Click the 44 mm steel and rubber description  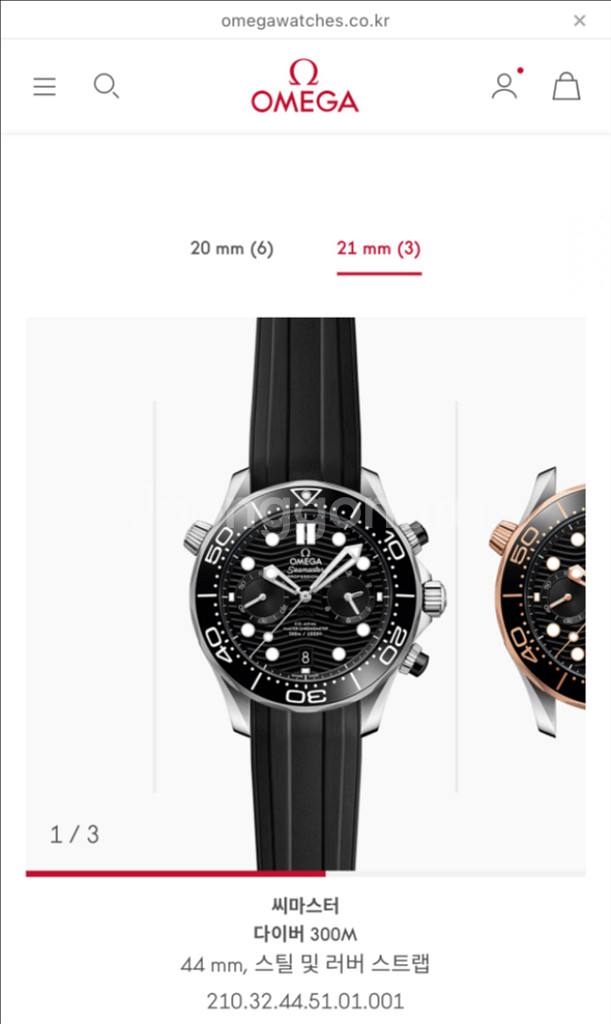(x=305, y=964)
